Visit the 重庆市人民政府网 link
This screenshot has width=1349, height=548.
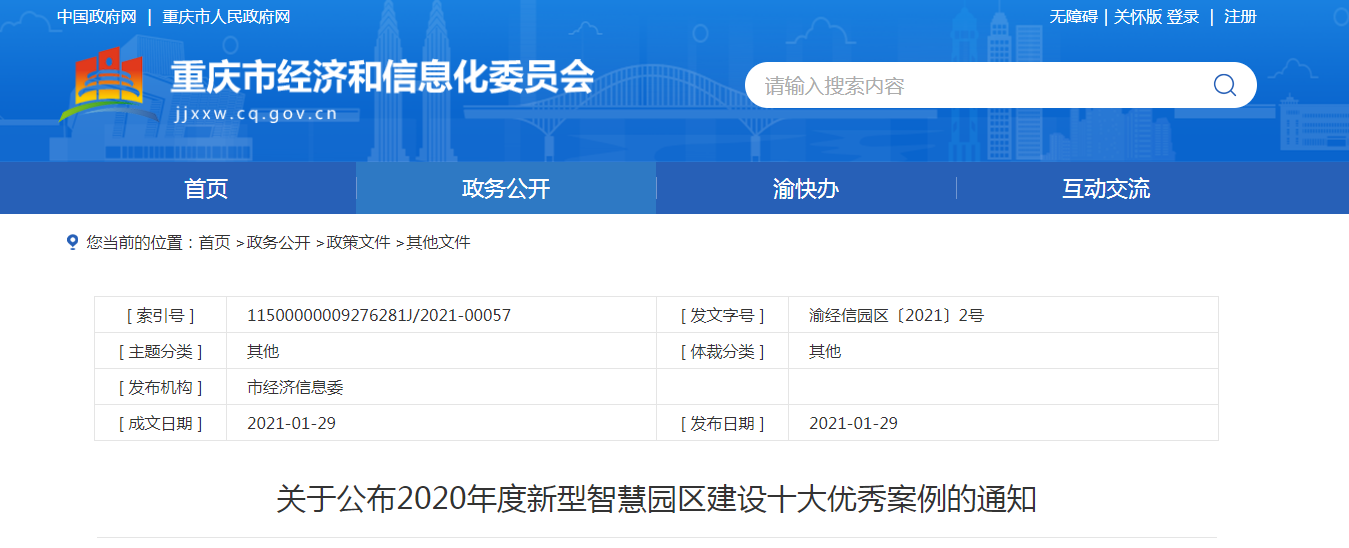[x=226, y=17]
